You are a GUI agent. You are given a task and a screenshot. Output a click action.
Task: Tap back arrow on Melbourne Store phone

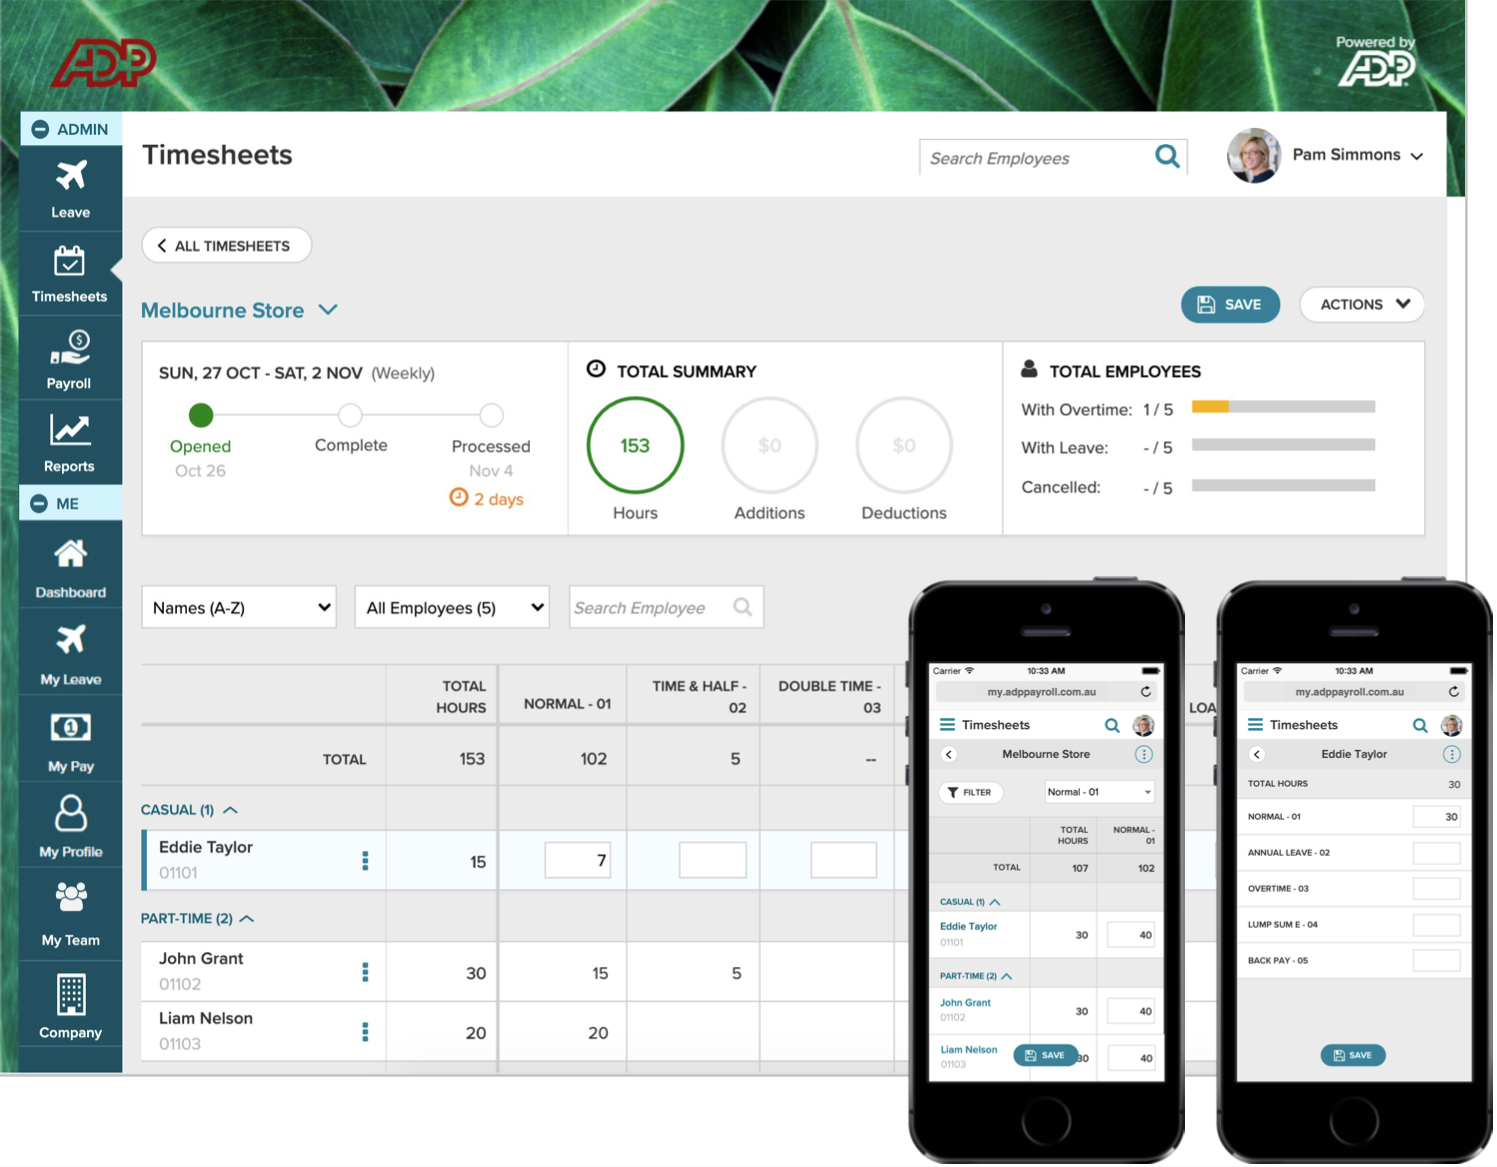pos(949,755)
